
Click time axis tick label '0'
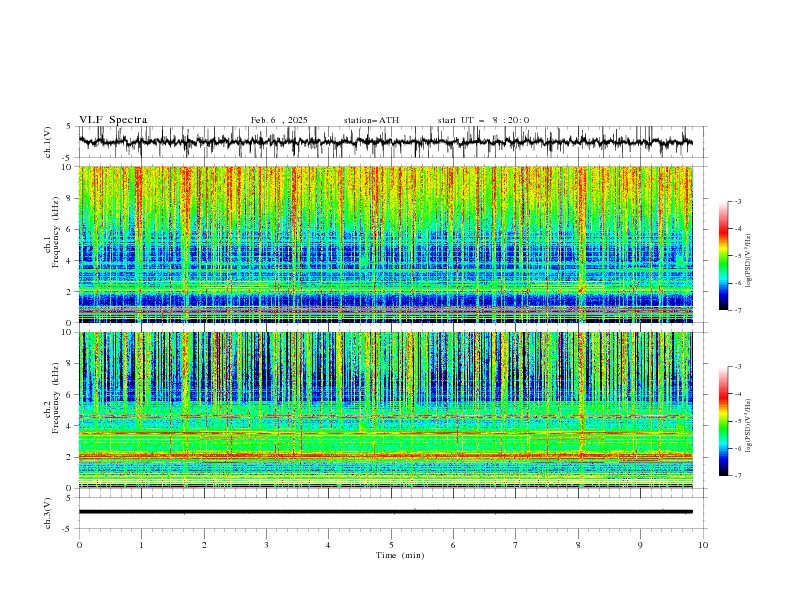79,545
